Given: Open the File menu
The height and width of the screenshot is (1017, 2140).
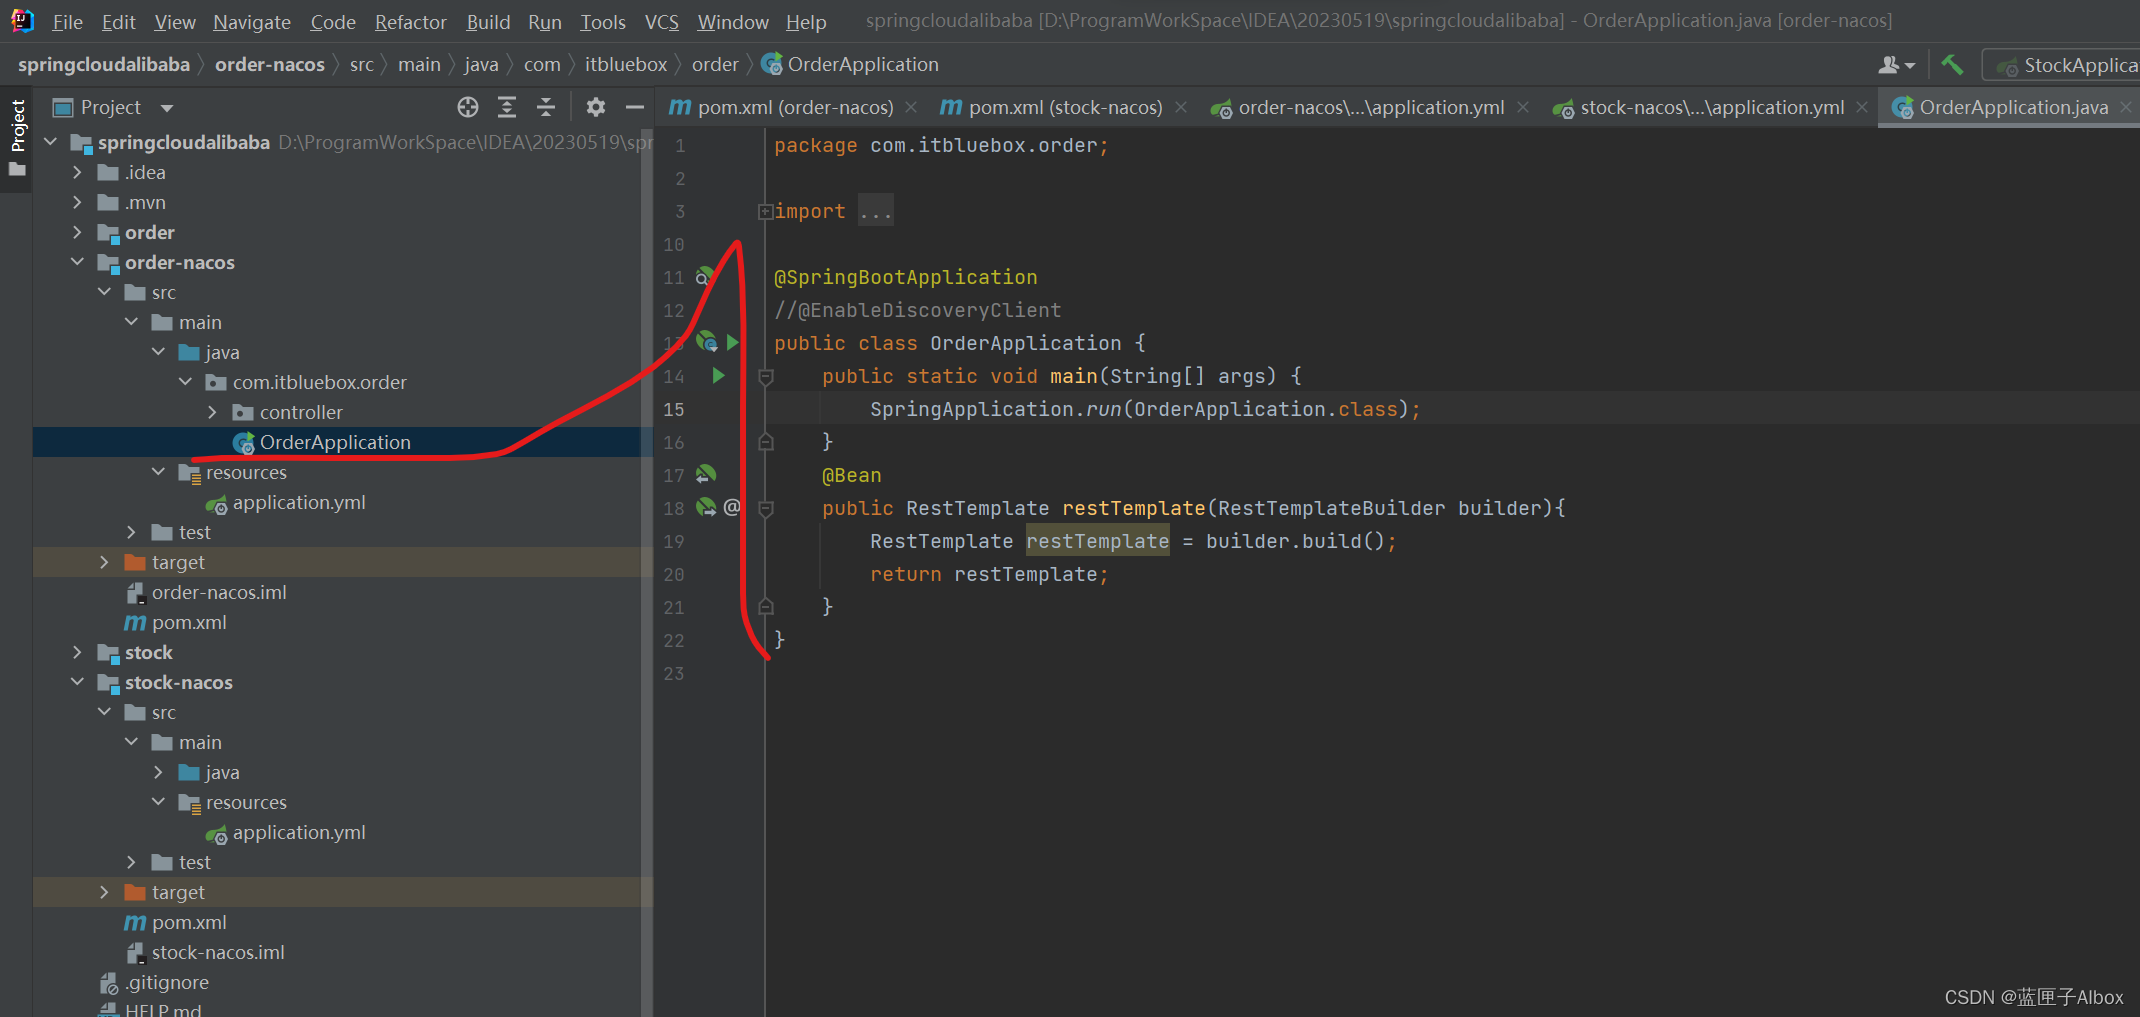Looking at the screenshot, I should (67, 22).
